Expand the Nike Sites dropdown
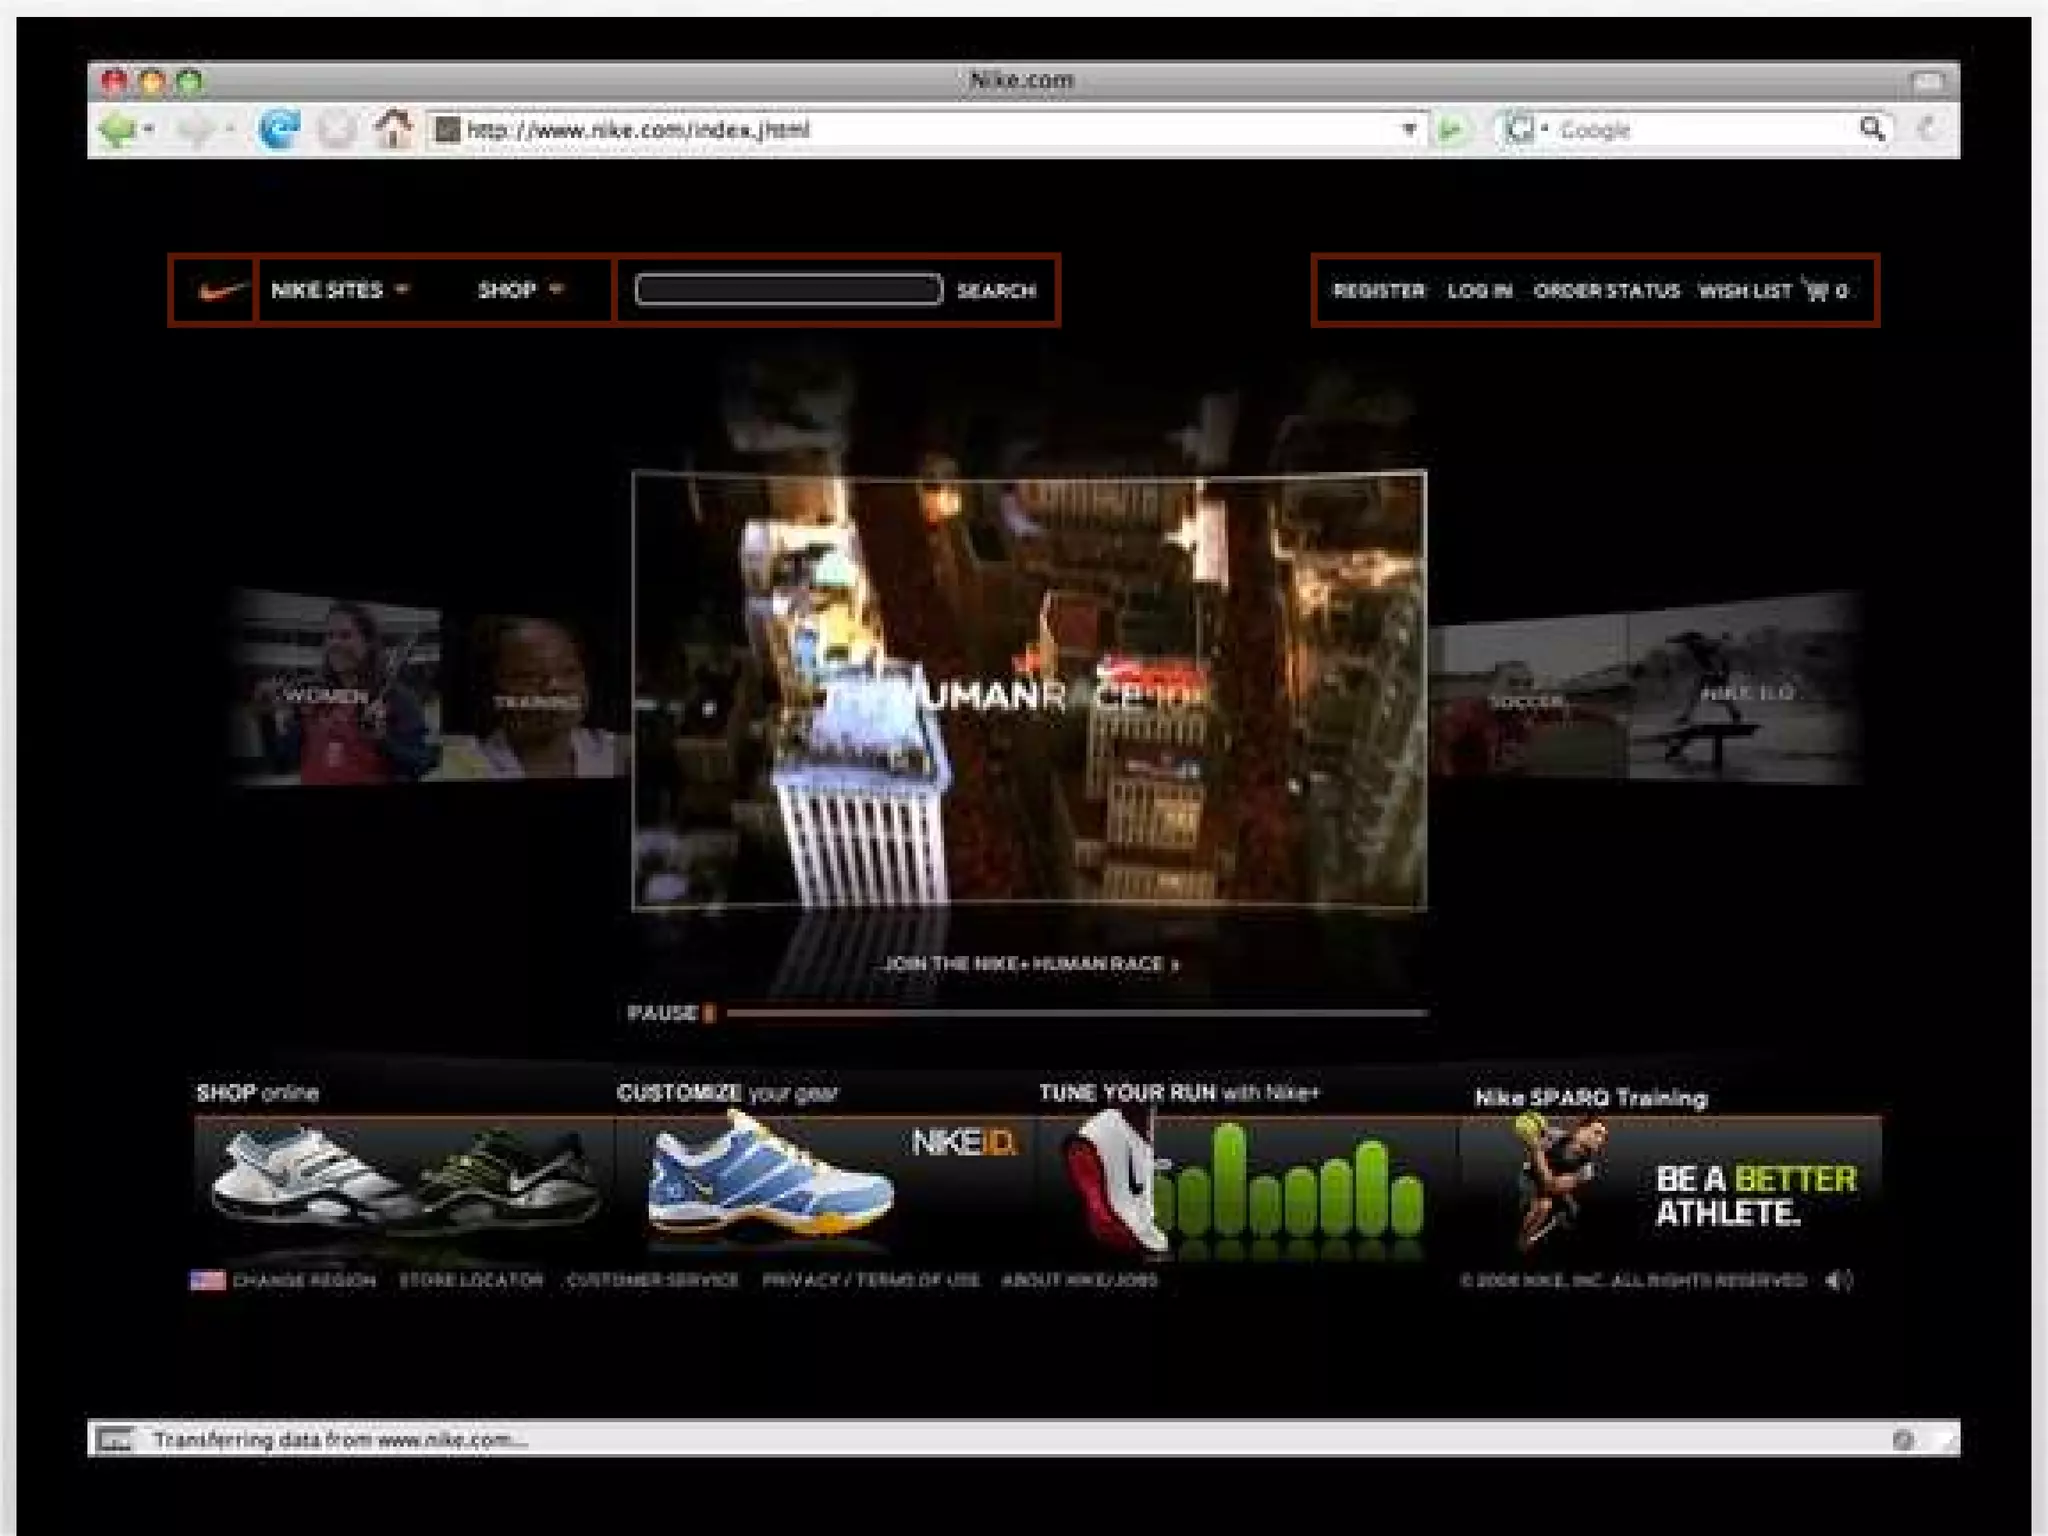Viewport: 2048px width, 1536px height. pos(340,290)
